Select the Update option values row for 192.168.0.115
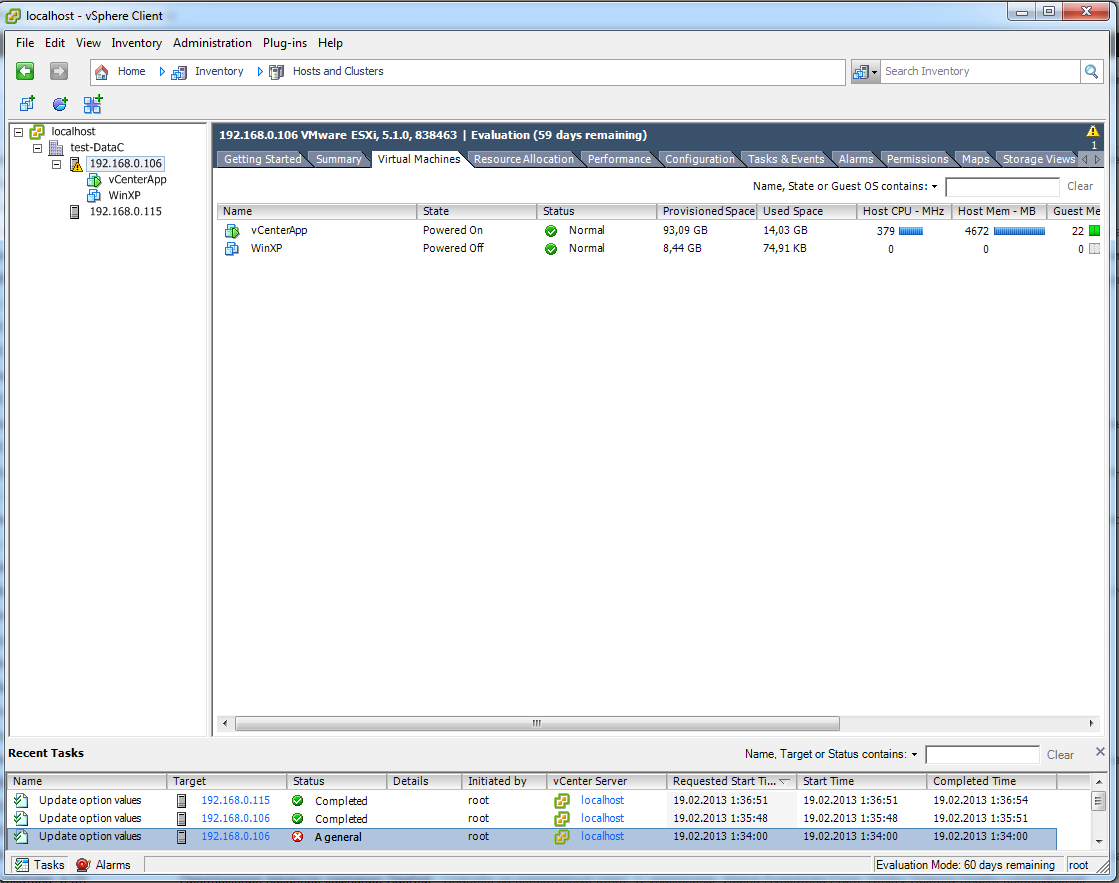The image size is (1119, 883). tap(532, 800)
